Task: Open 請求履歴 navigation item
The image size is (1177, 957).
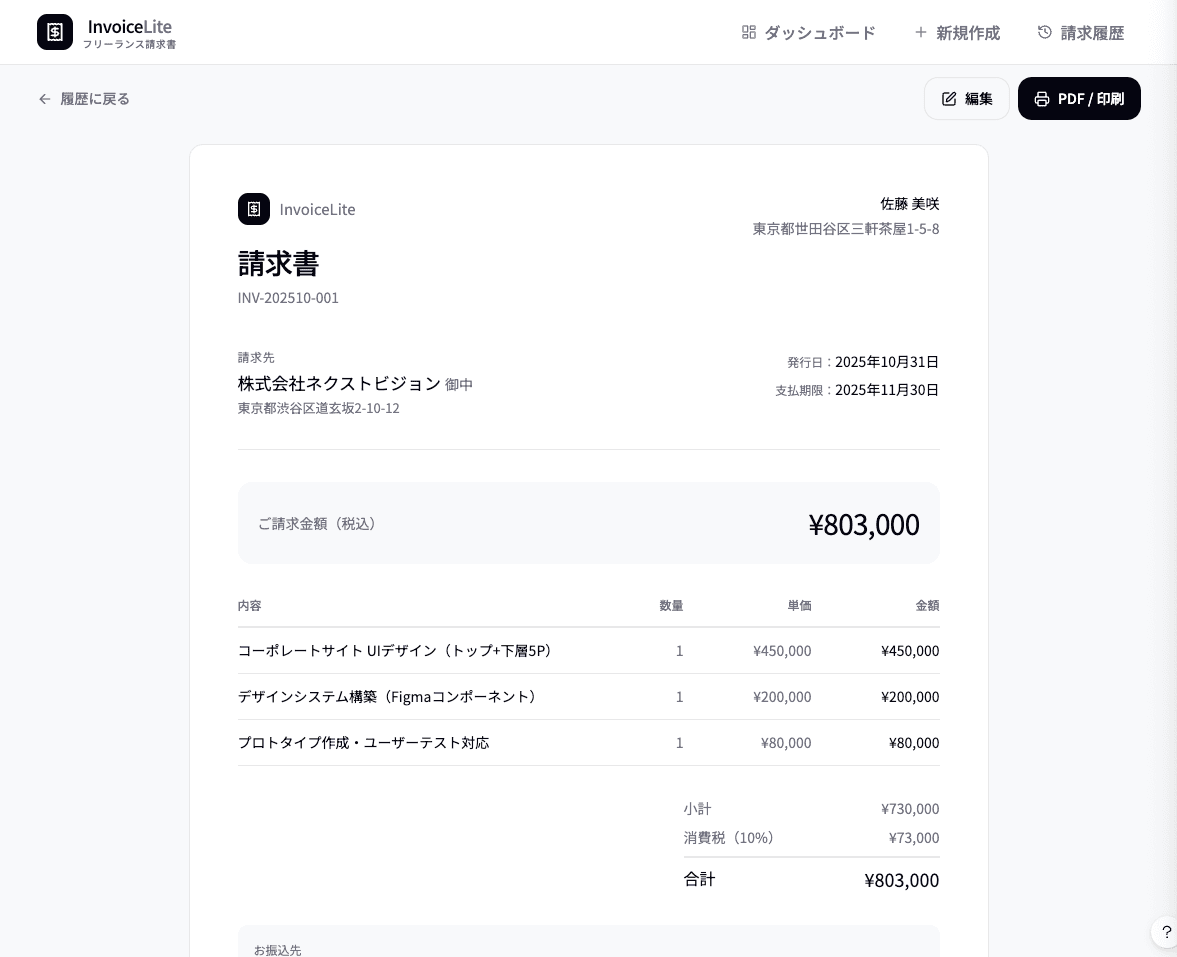Action: point(1092,33)
